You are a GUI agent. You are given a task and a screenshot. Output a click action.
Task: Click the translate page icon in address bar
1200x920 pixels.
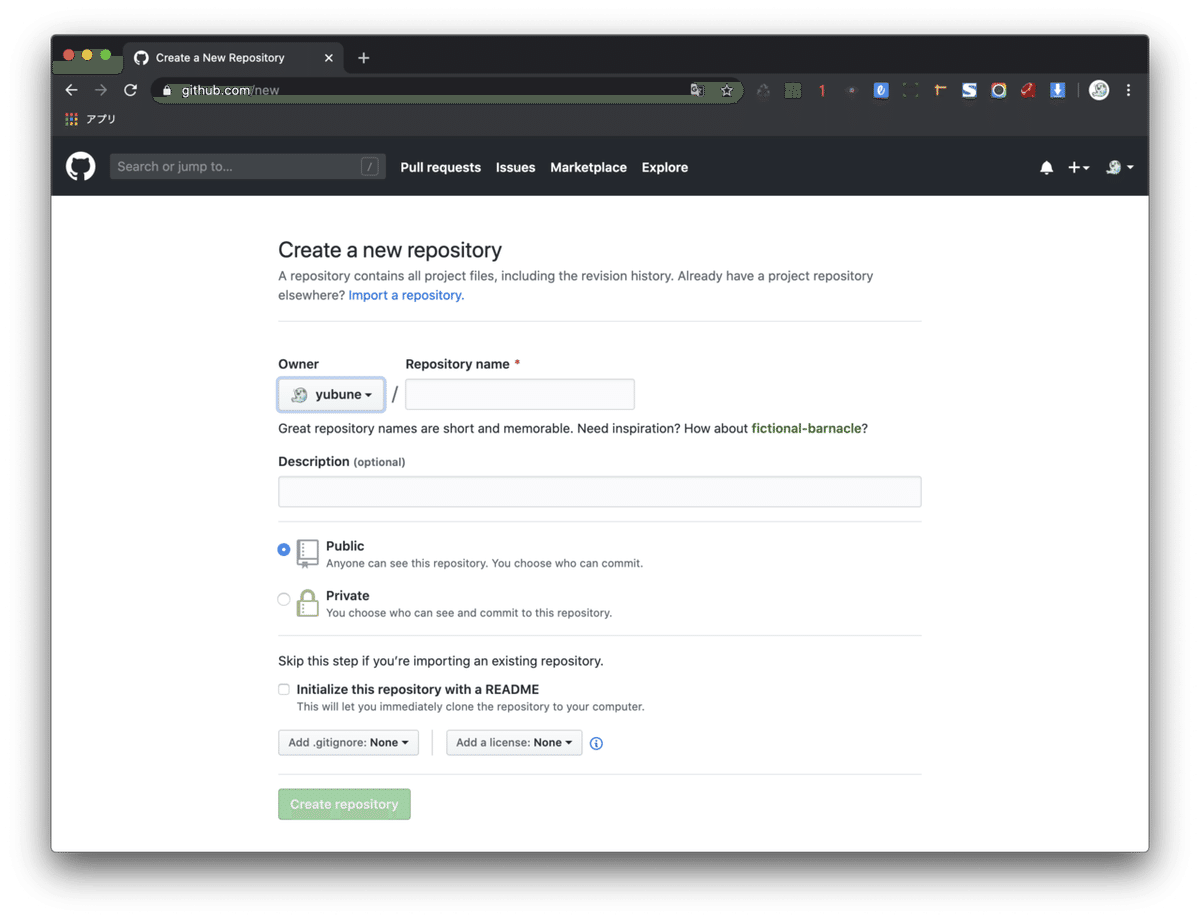pos(697,90)
